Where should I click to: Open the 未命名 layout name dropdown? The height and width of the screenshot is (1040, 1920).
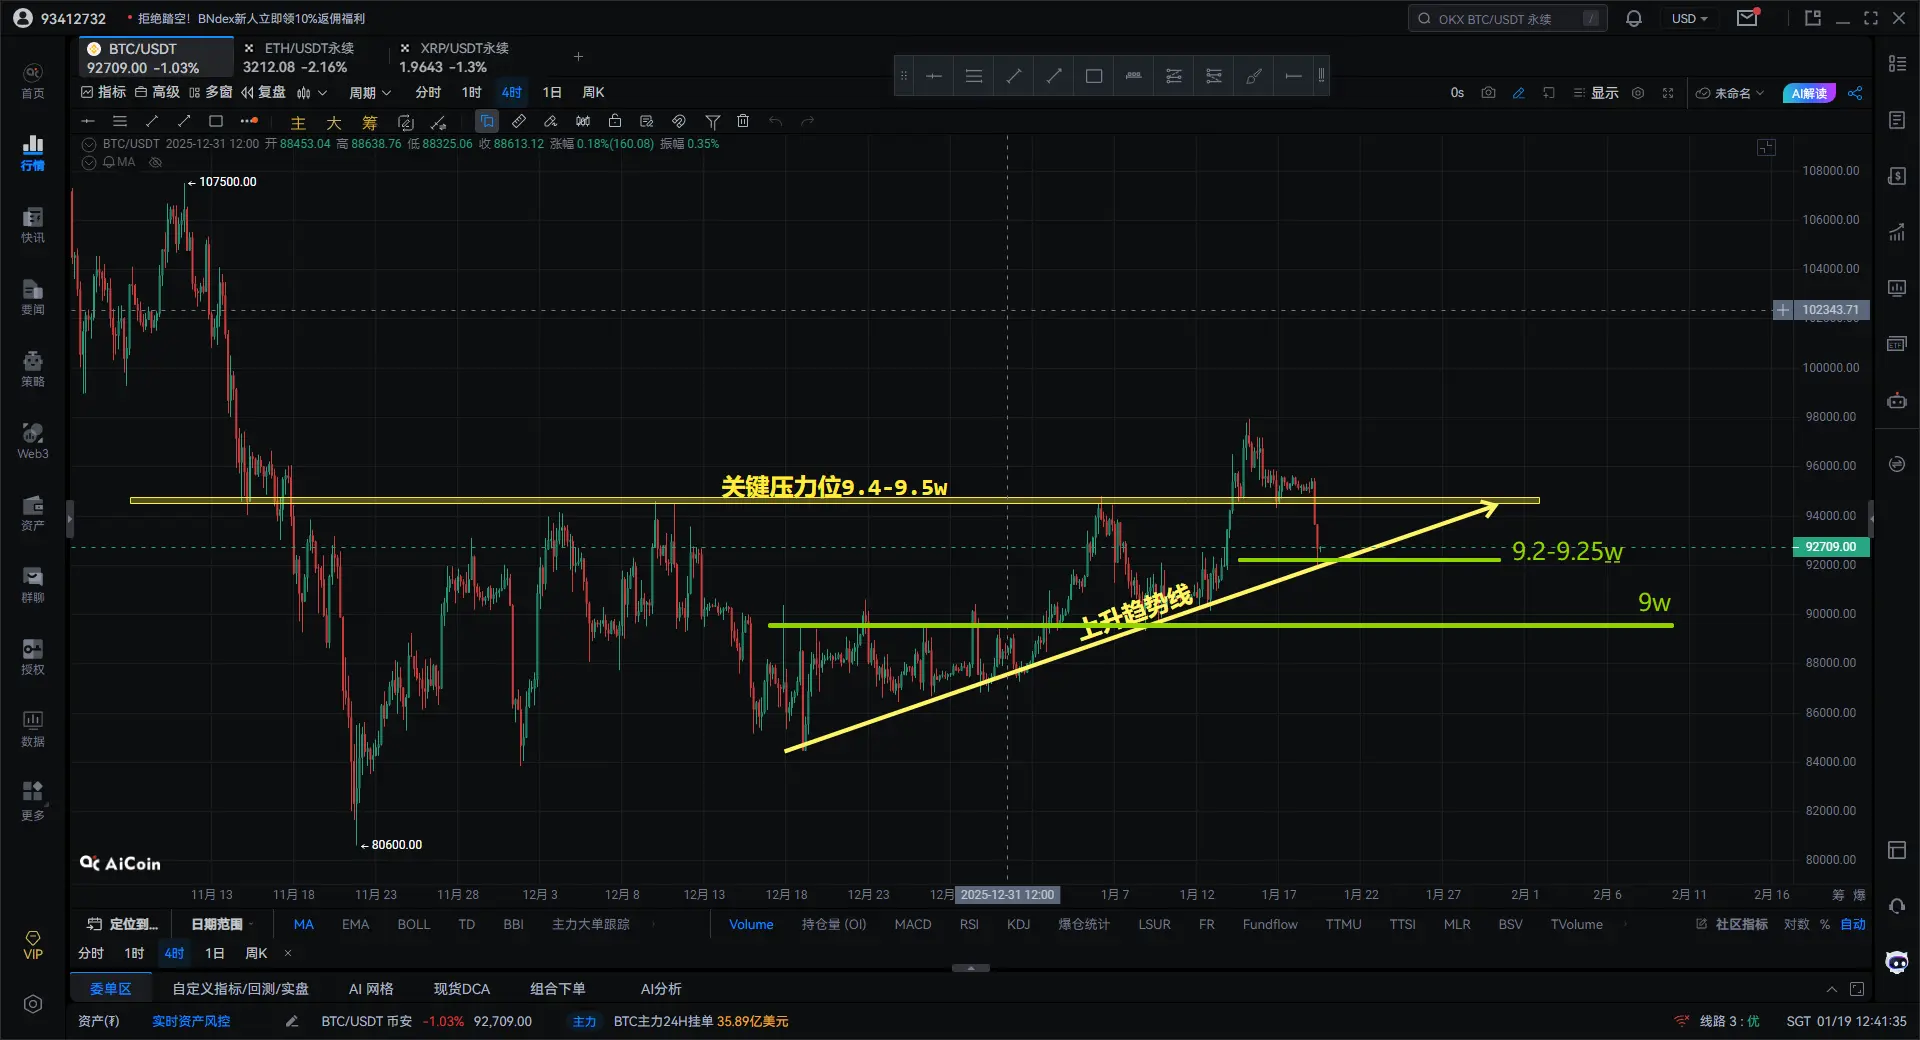click(x=1730, y=93)
